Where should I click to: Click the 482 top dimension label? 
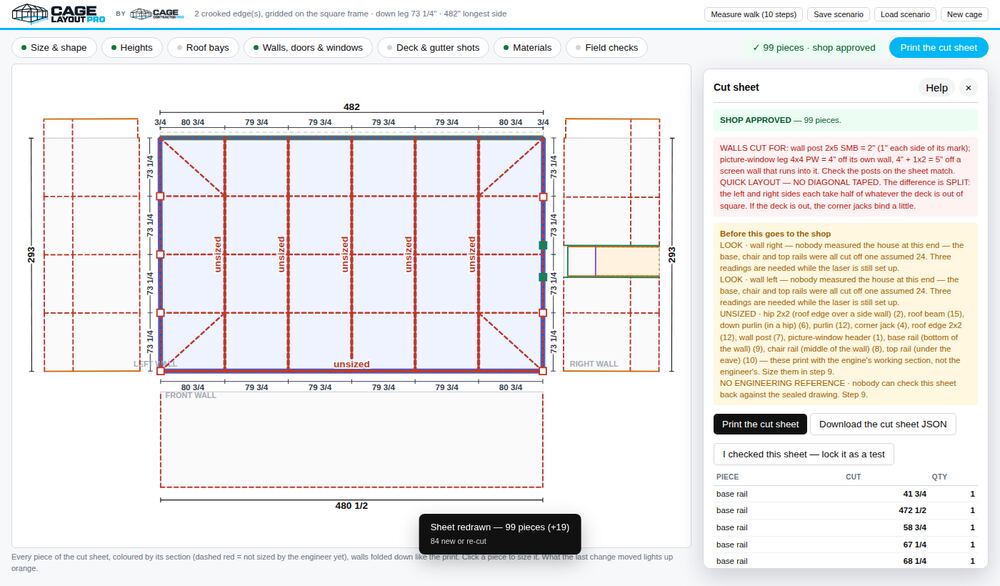click(351, 106)
